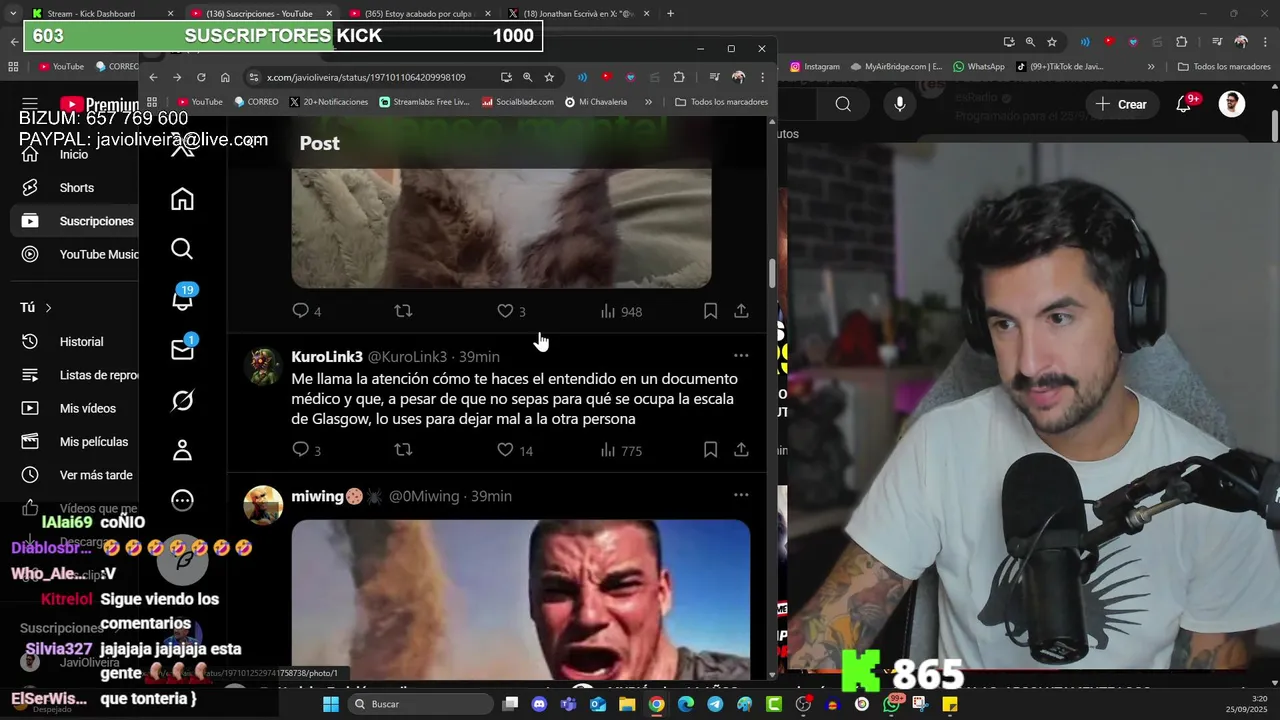
Task: Open Streamlabs bookmark in front window
Action: pyautogui.click(x=424, y=102)
